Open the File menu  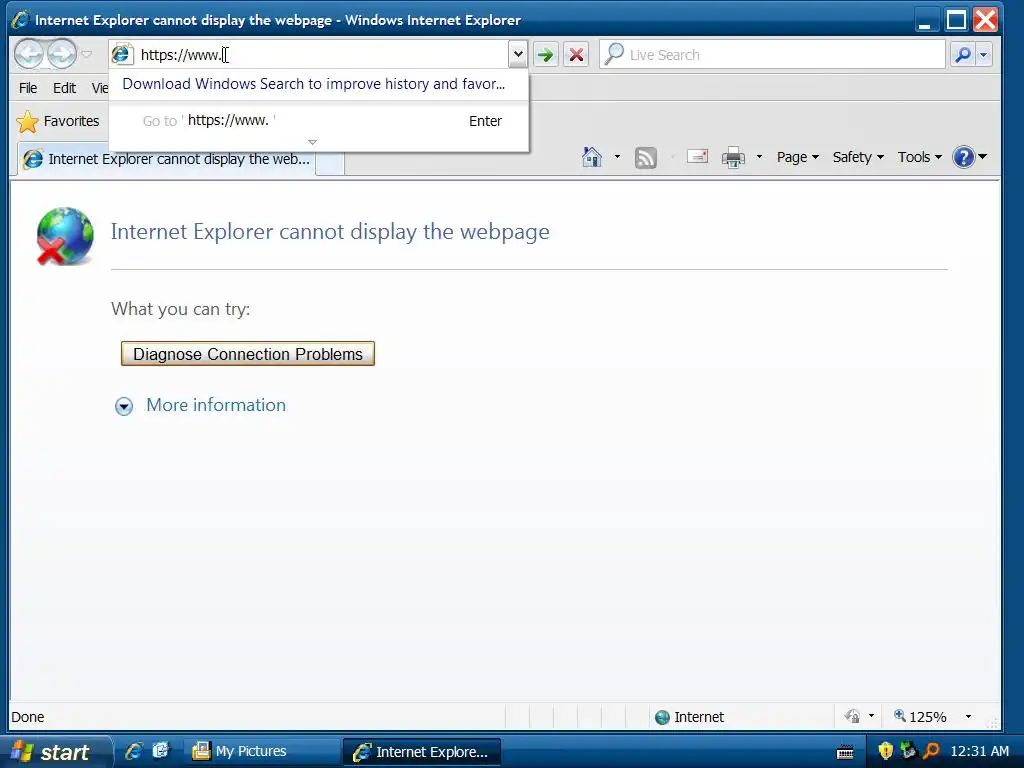(x=28, y=88)
